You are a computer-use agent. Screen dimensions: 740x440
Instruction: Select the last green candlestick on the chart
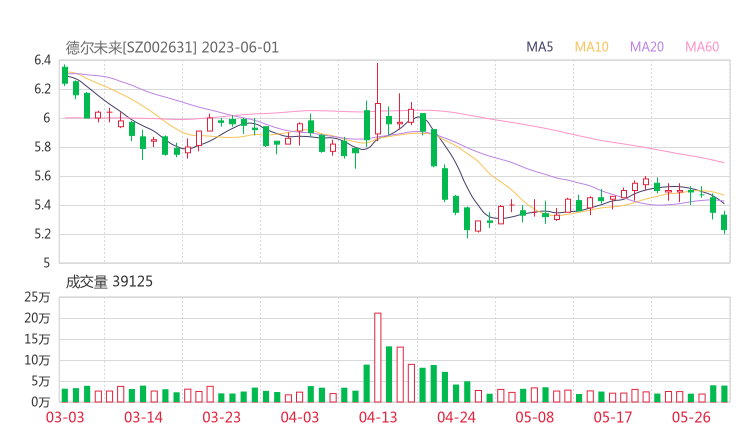724,222
